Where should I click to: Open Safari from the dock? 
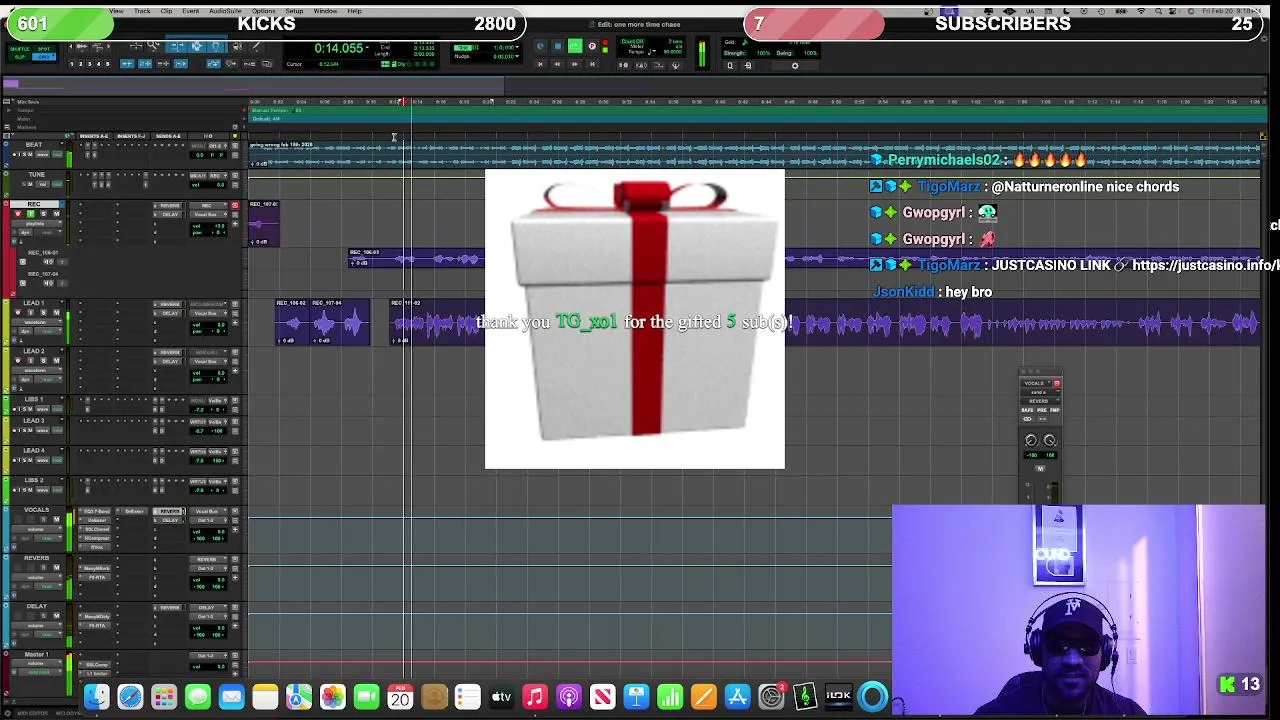[x=130, y=697]
